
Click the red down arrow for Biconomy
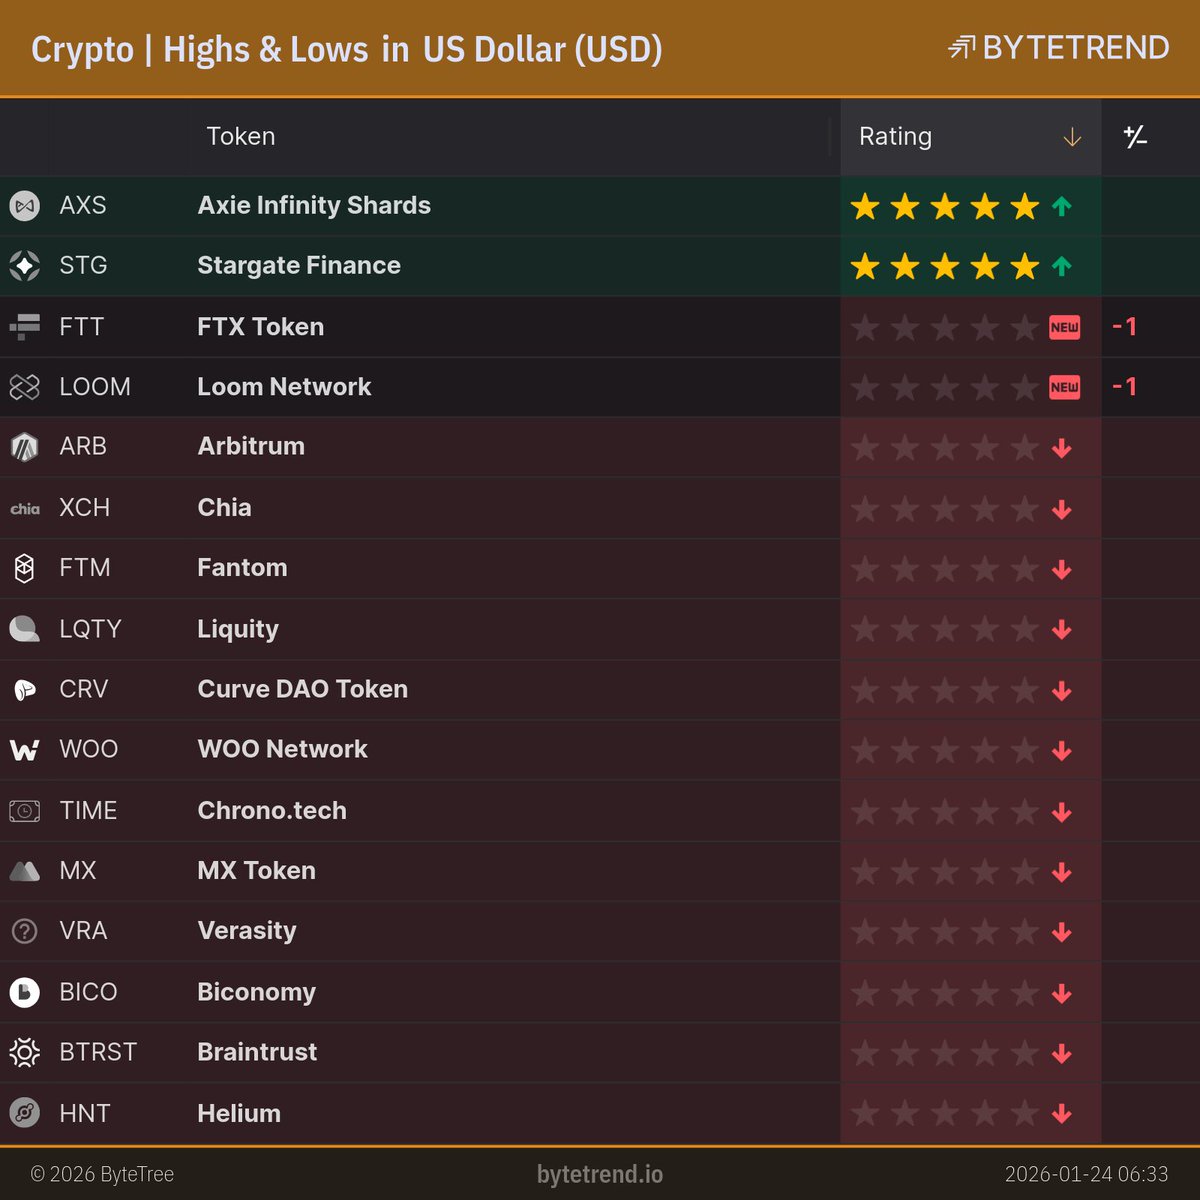(x=1062, y=993)
